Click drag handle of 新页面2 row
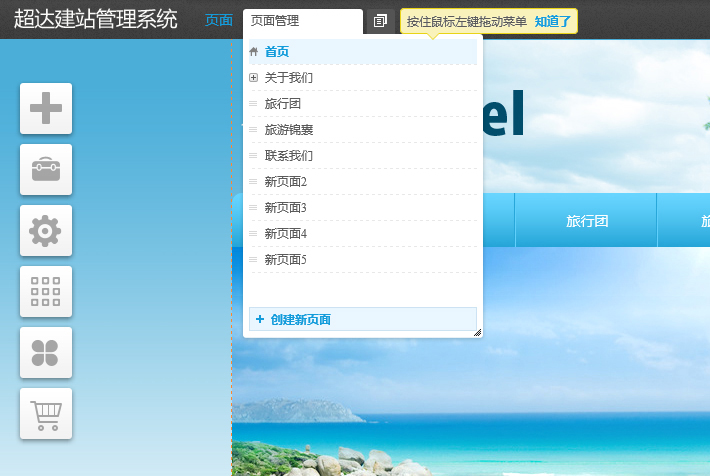This screenshot has height=476, width=710. click(x=253, y=182)
